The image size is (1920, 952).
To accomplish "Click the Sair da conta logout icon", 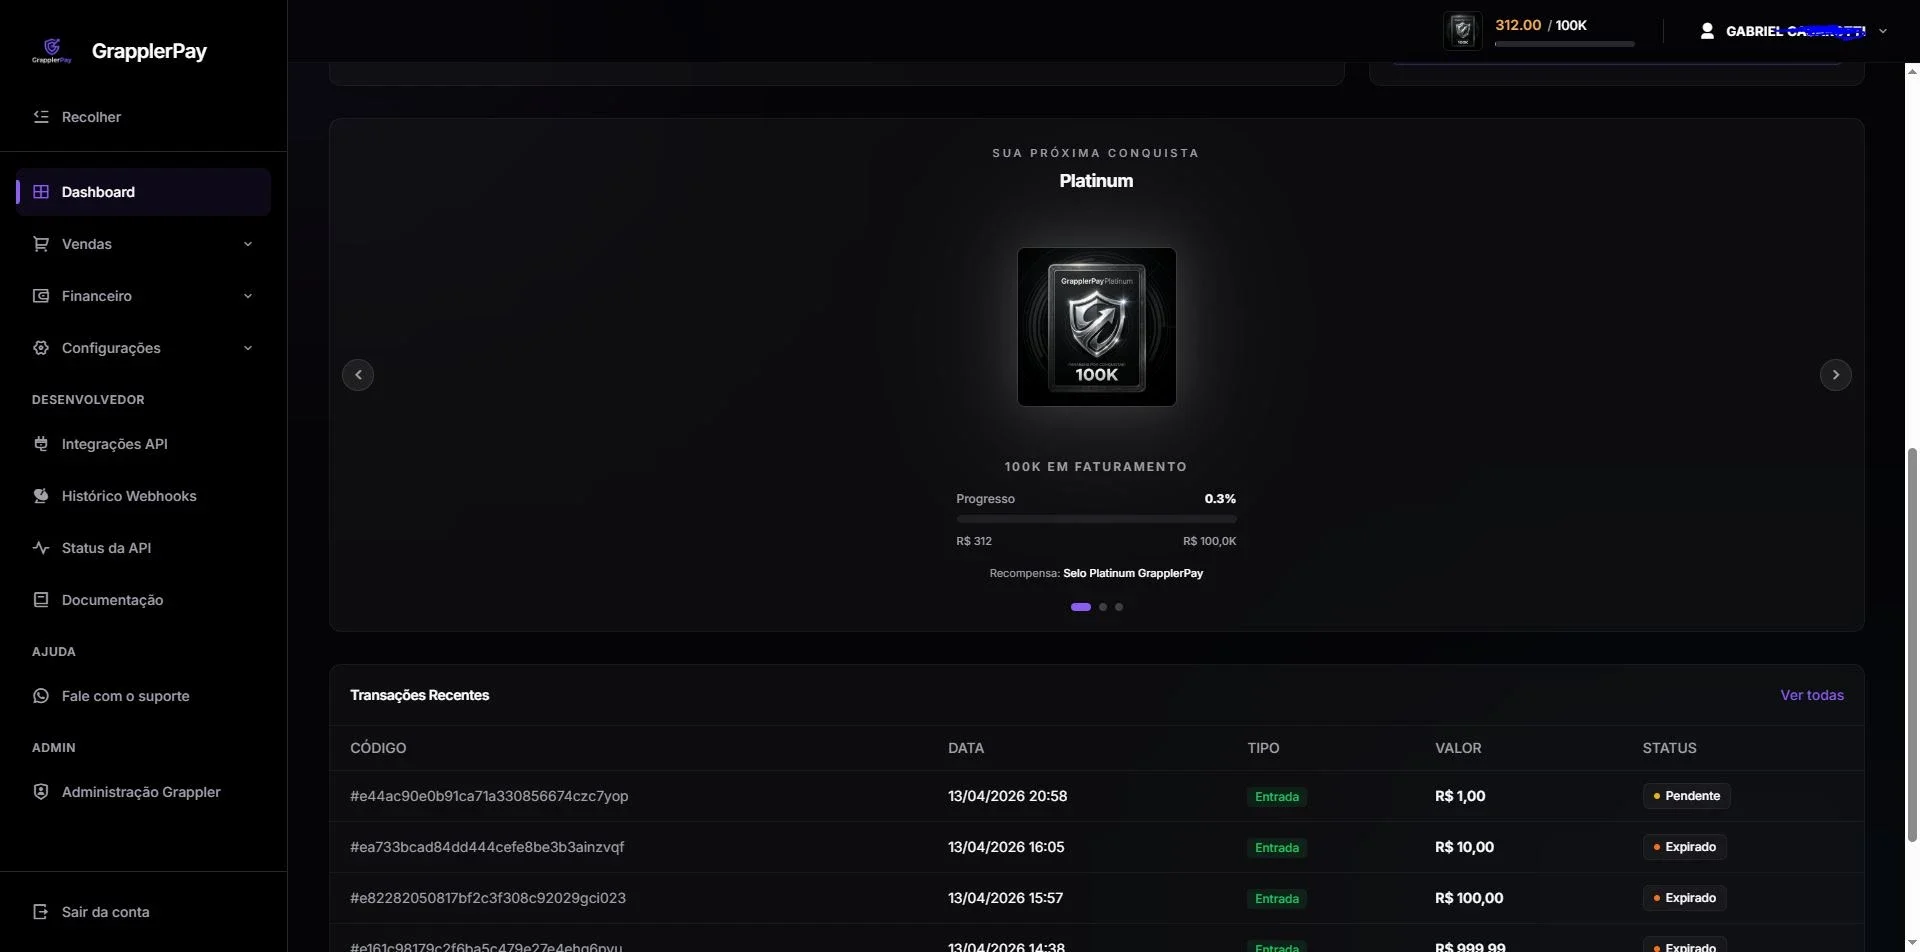I will tap(41, 912).
